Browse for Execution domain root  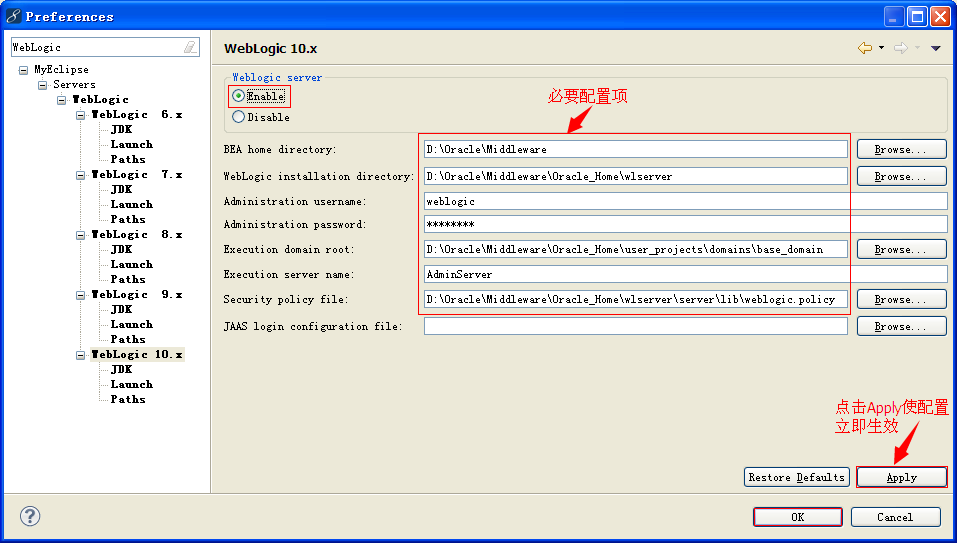901,249
